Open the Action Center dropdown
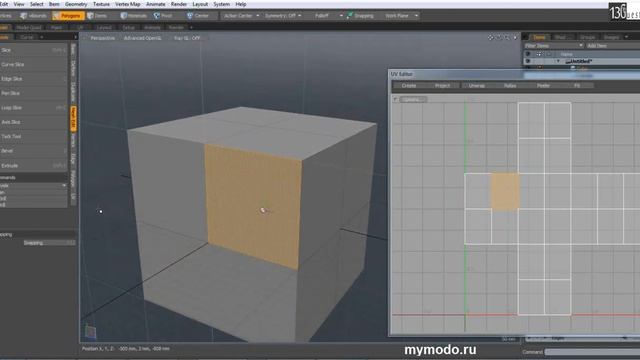Viewport: 640px width, 360px height. [x=241, y=16]
